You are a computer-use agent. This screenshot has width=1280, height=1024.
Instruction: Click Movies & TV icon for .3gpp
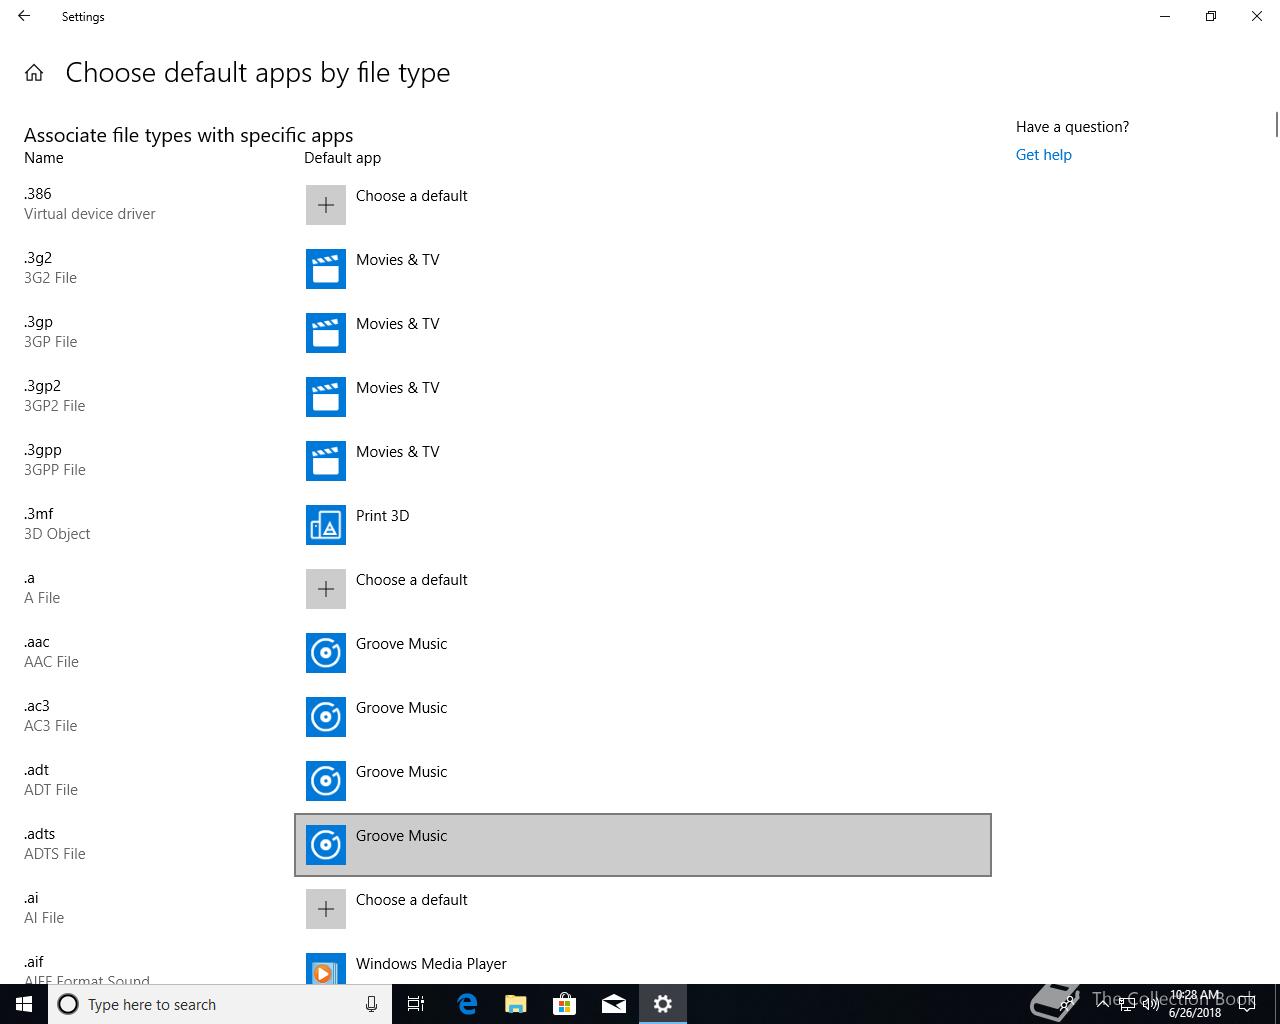click(x=326, y=461)
